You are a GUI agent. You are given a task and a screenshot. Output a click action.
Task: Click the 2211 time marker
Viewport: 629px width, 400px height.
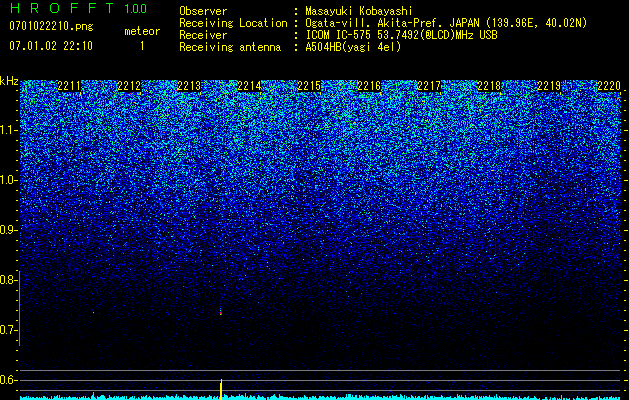(69, 86)
